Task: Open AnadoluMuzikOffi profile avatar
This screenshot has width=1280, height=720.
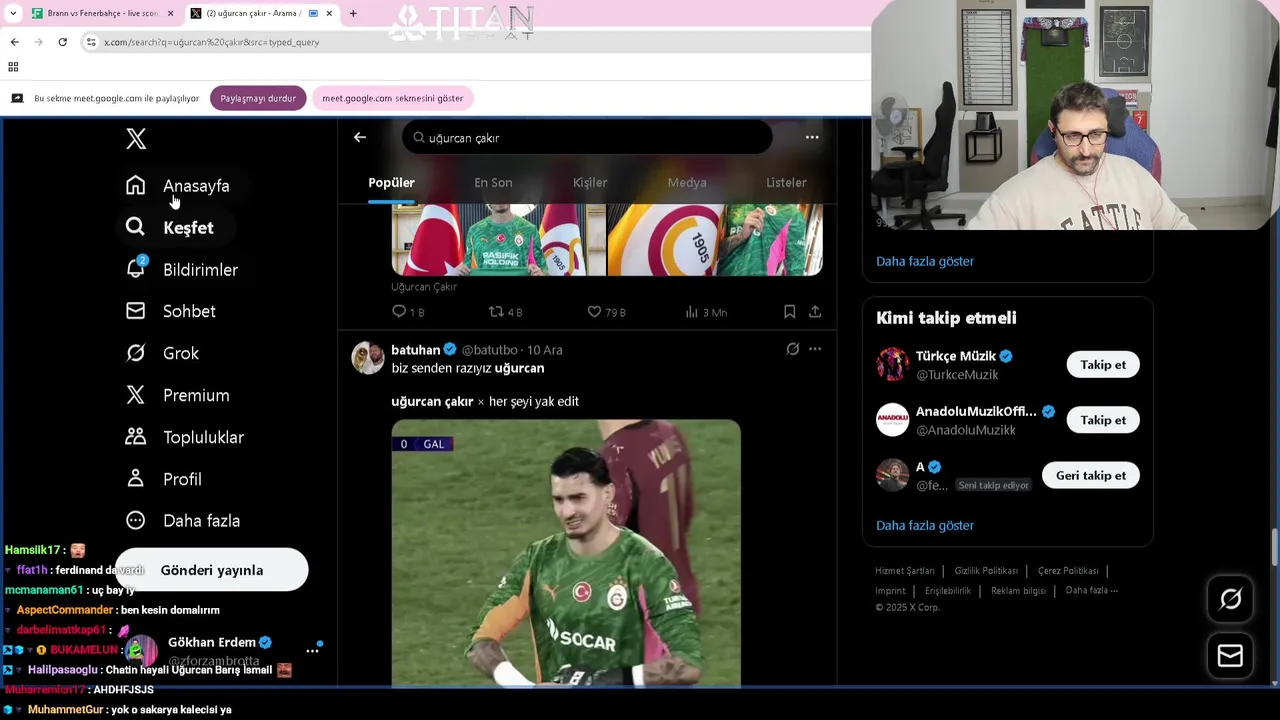Action: 892,420
